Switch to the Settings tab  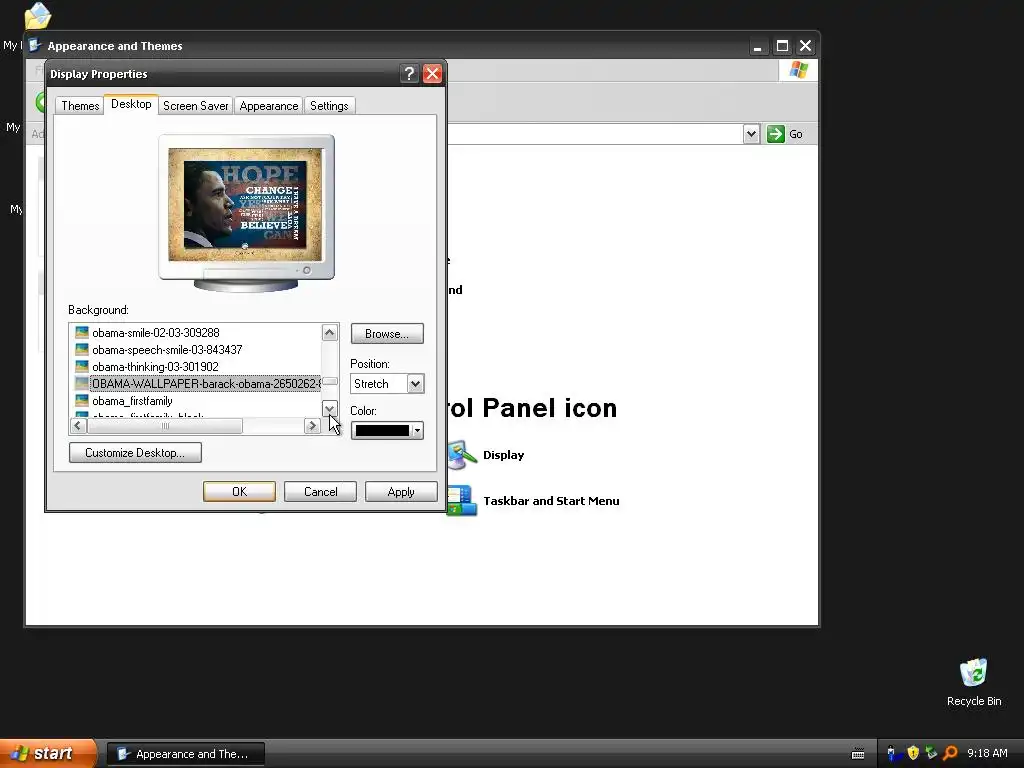tap(329, 106)
